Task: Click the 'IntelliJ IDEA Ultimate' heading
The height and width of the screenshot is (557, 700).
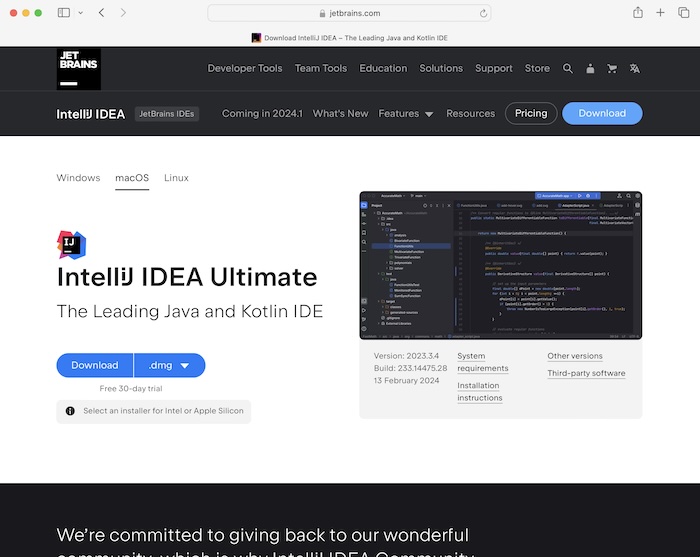Action: [x=187, y=277]
